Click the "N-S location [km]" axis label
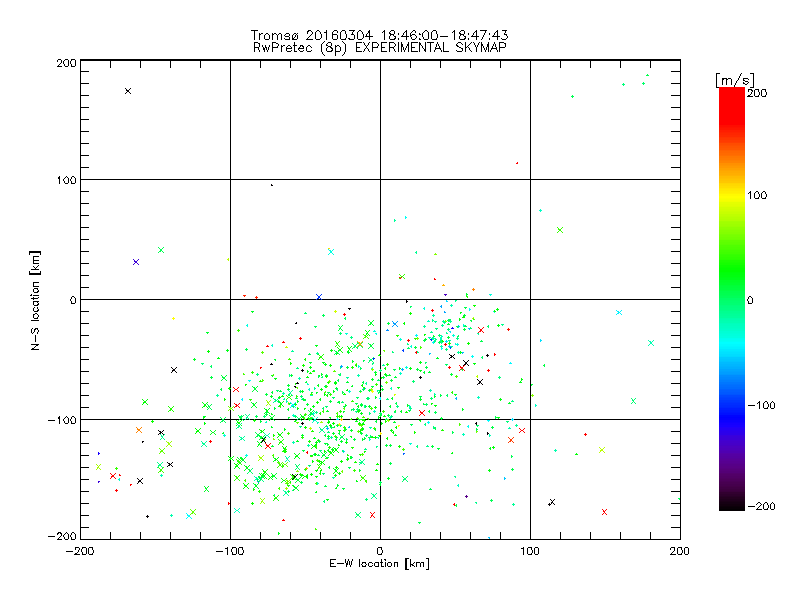This screenshot has width=800, height=600. (35, 300)
